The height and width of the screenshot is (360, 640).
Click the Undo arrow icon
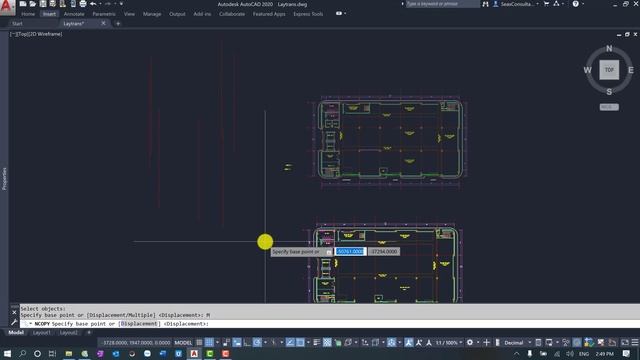93,4
